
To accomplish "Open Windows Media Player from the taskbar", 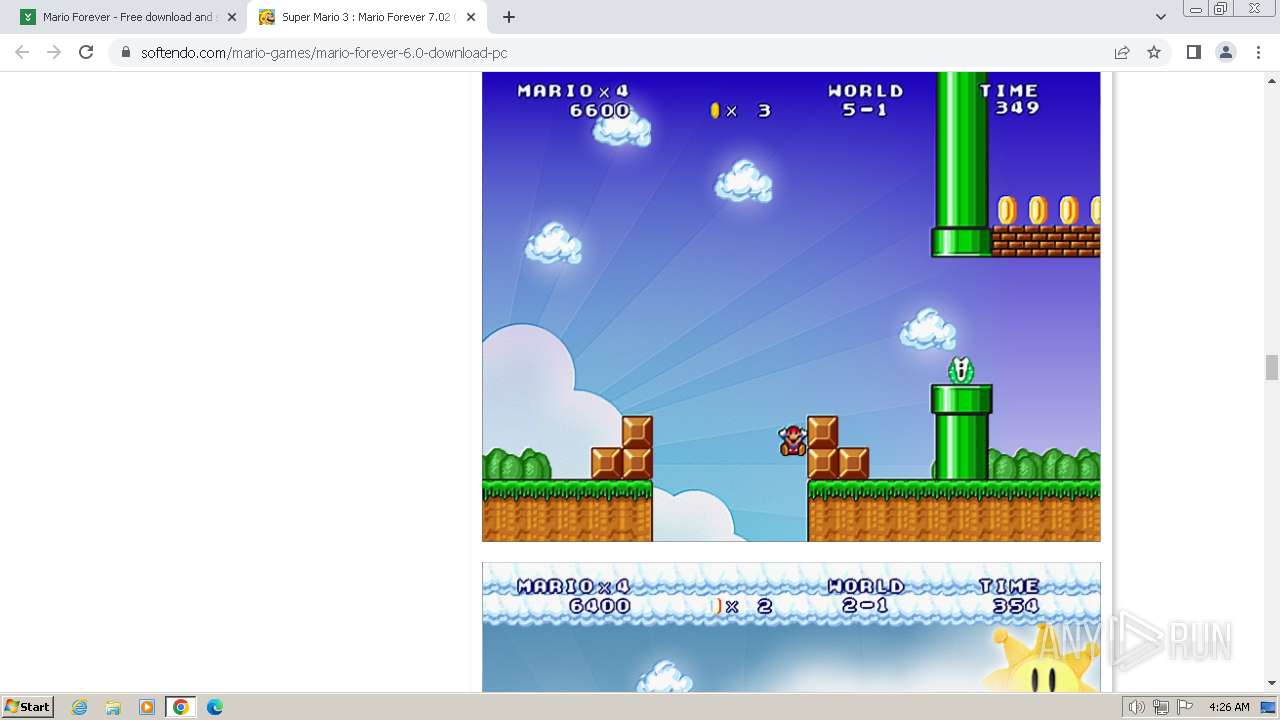I will point(147,707).
